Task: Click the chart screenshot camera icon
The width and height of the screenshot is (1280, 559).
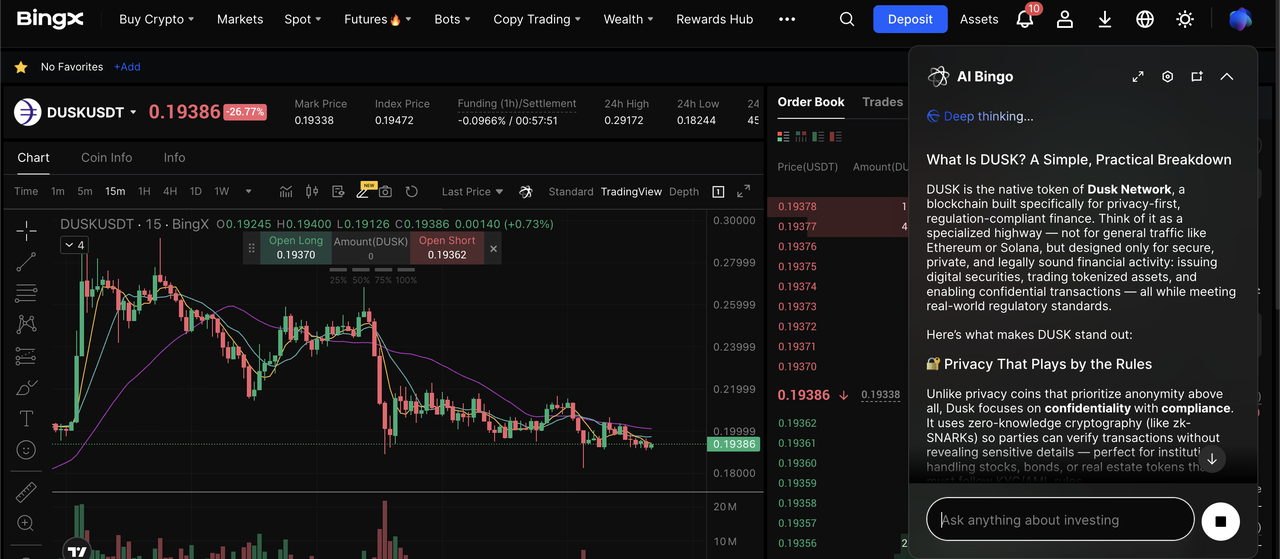Action: tap(385, 191)
